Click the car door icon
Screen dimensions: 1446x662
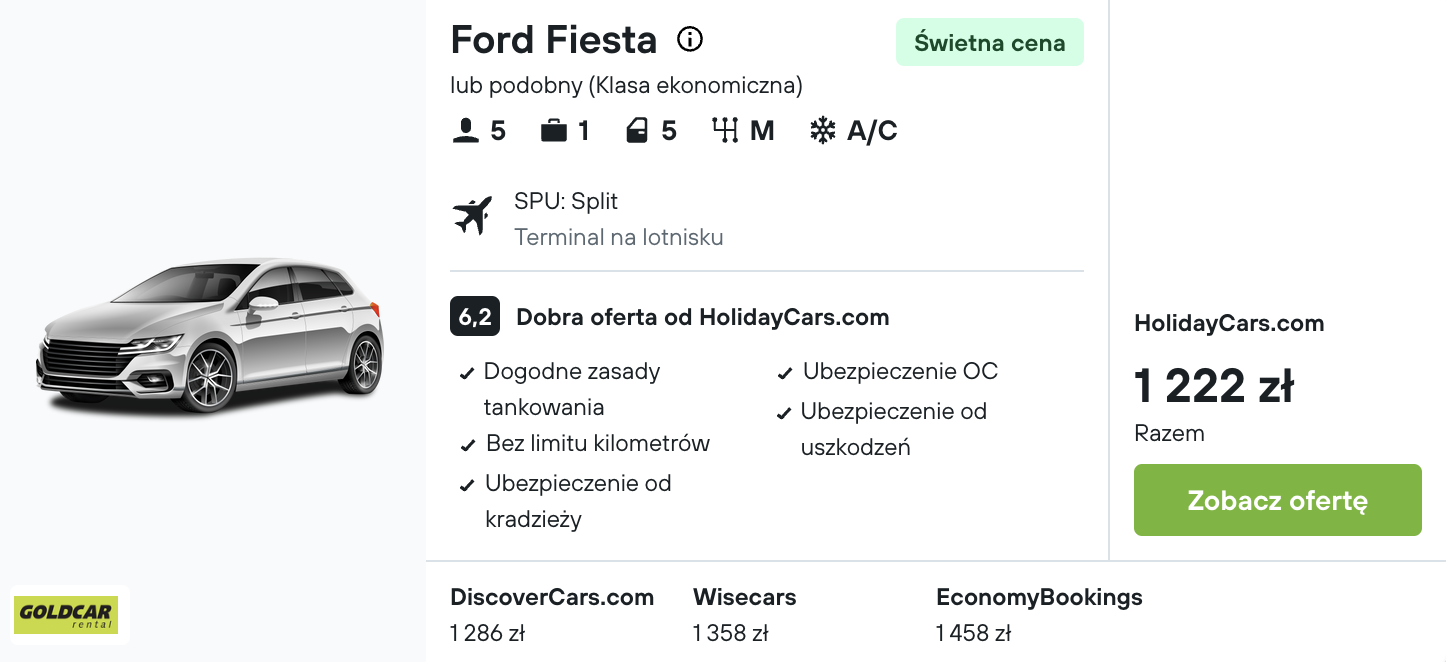click(x=637, y=131)
